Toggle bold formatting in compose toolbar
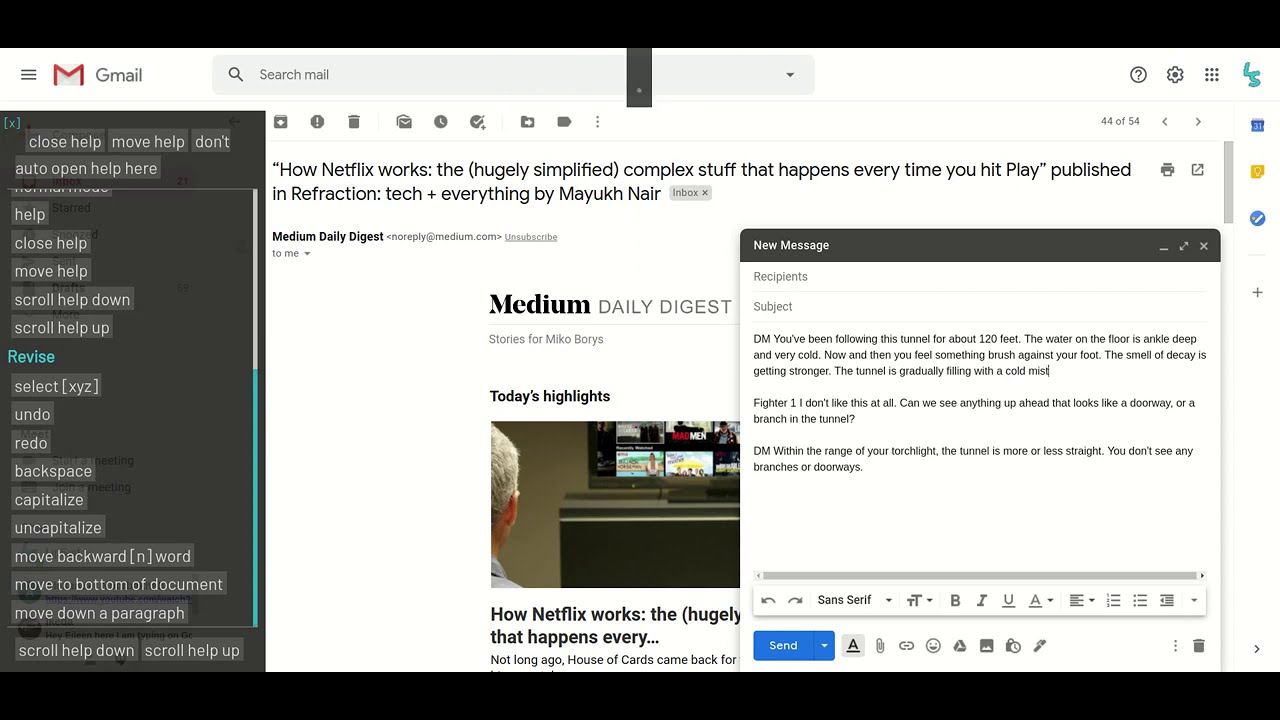This screenshot has width=1280, height=720. click(x=955, y=601)
